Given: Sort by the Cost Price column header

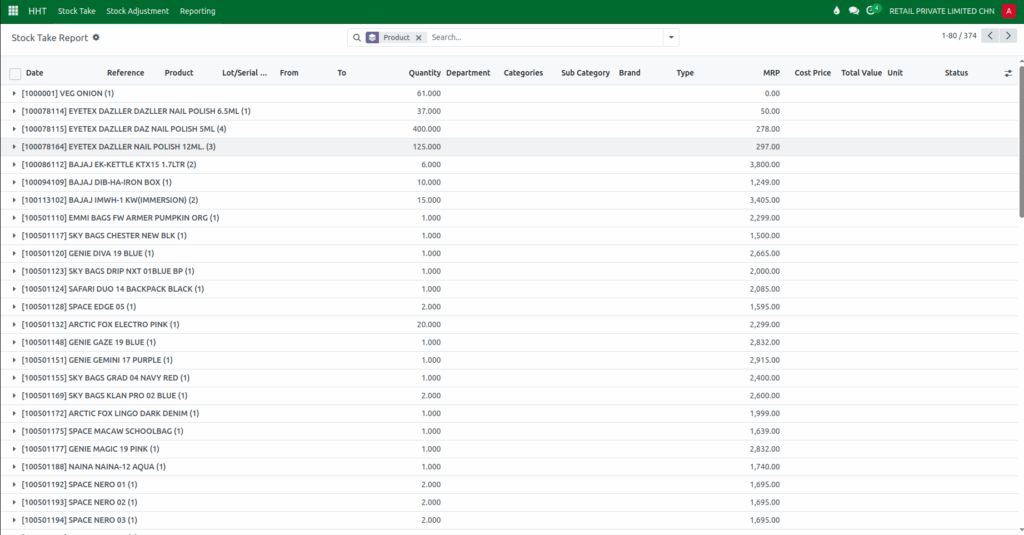Looking at the screenshot, I should pyautogui.click(x=812, y=73).
